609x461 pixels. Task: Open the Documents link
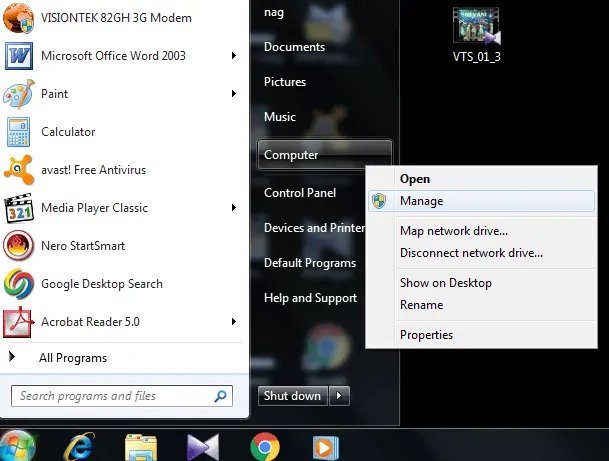pos(294,47)
